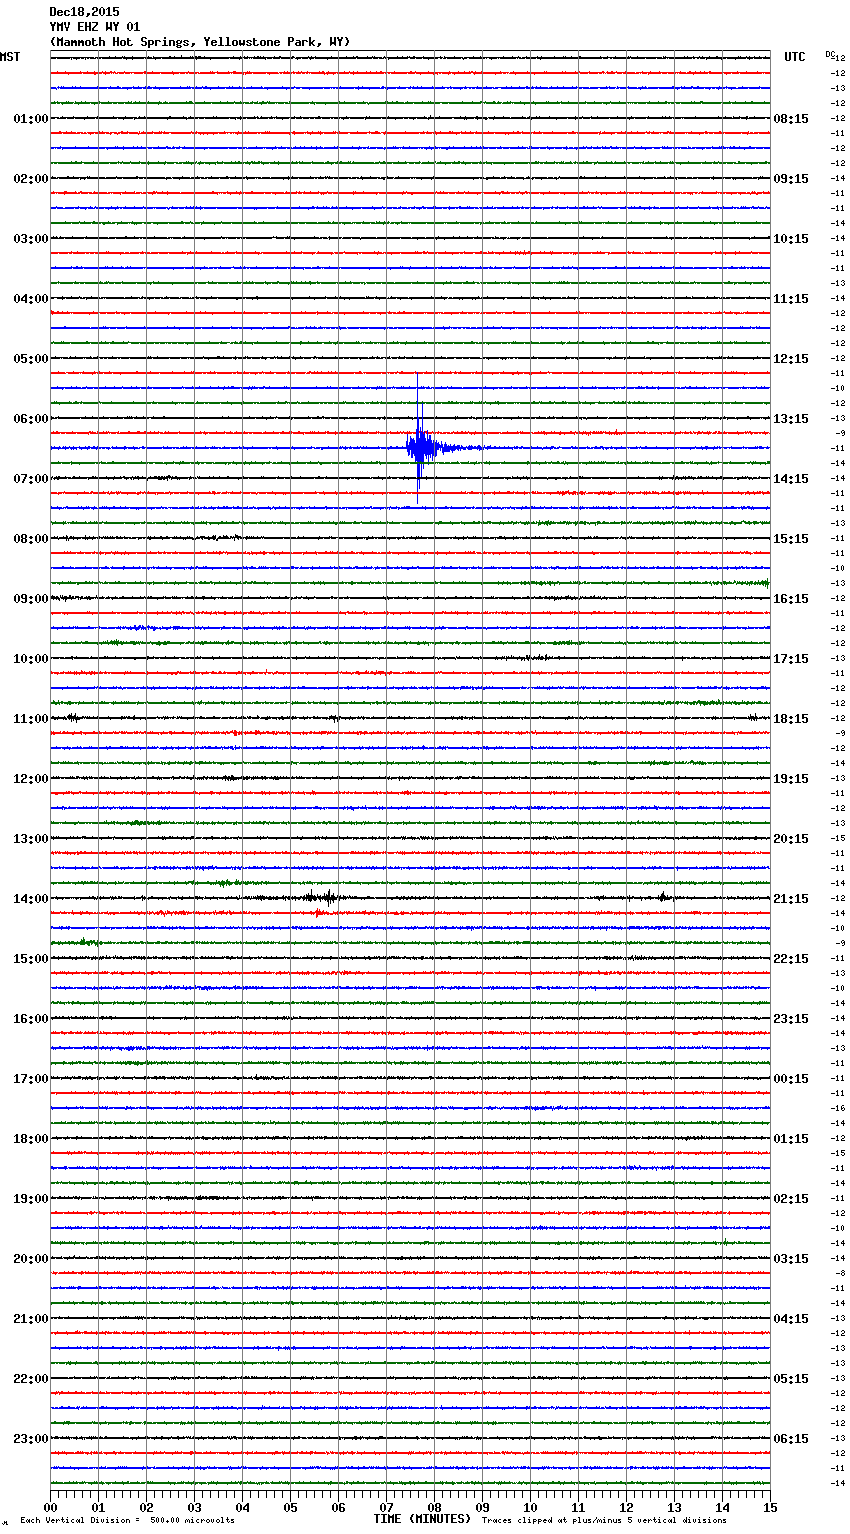Select the '13:00' MST time label
Screen dimensions: 850x1534
pos(31,839)
